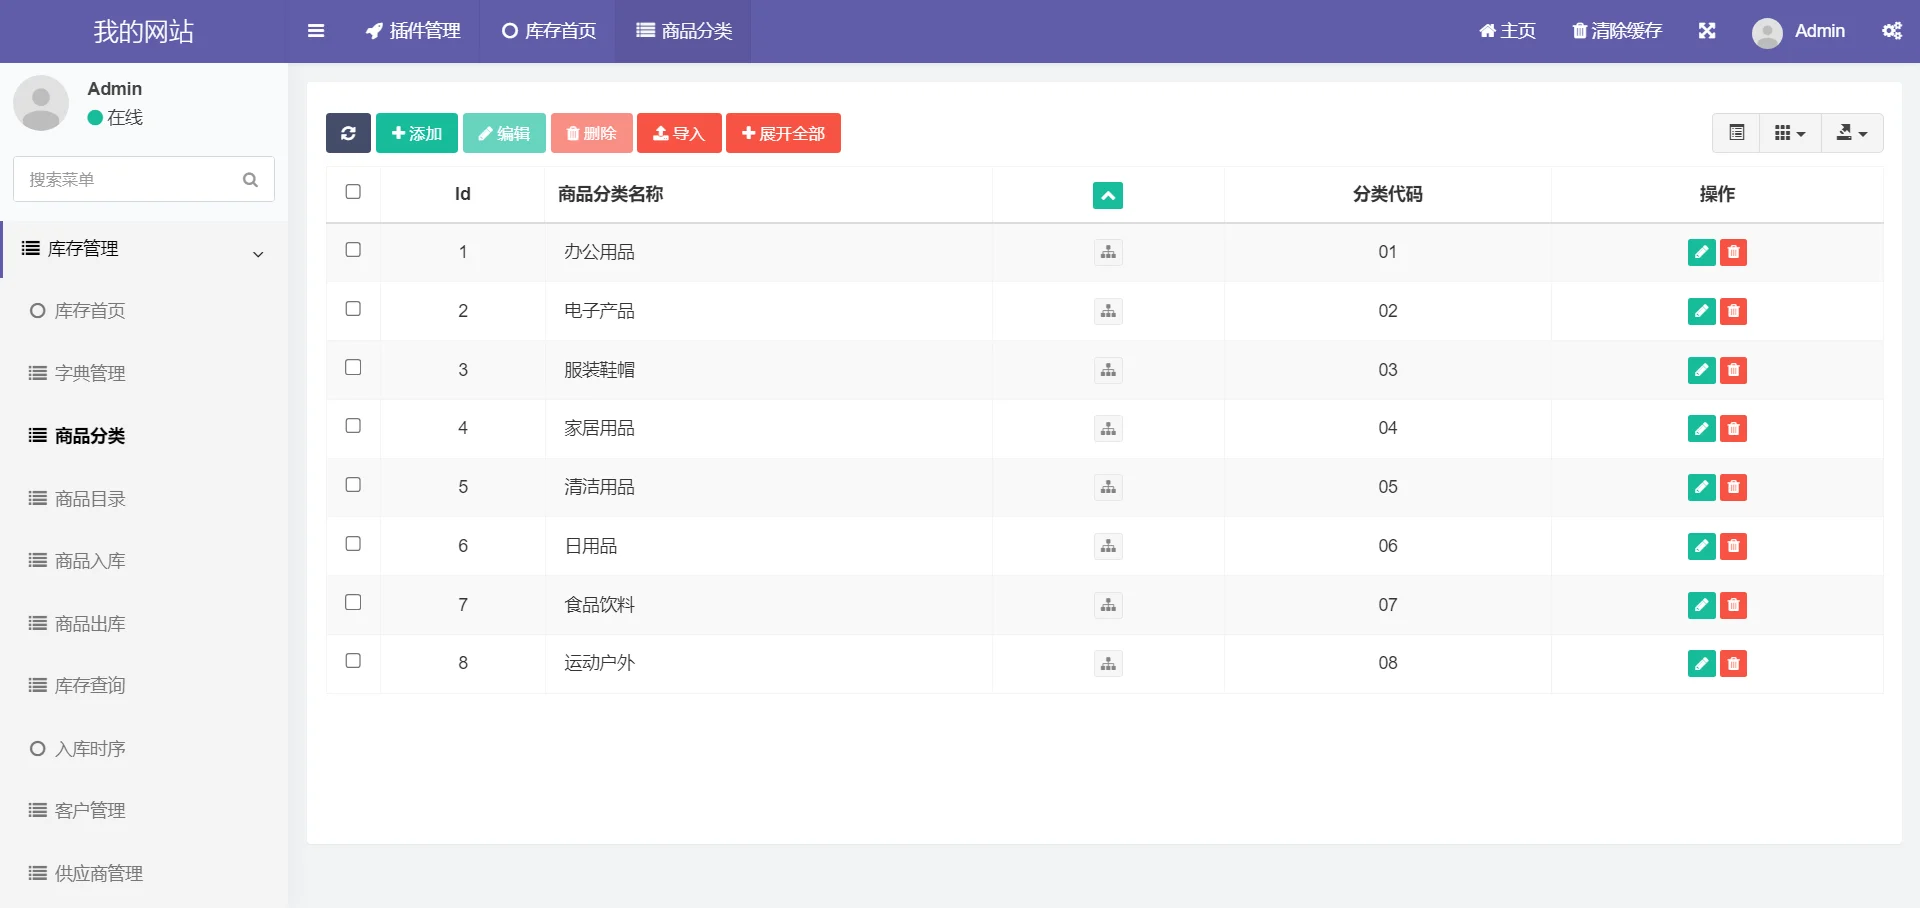Delete 运动户外 using the red trash icon
Image resolution: width=1920 pixels, height=908 pixels.
pyautogui.click(x=1734, y=663)
